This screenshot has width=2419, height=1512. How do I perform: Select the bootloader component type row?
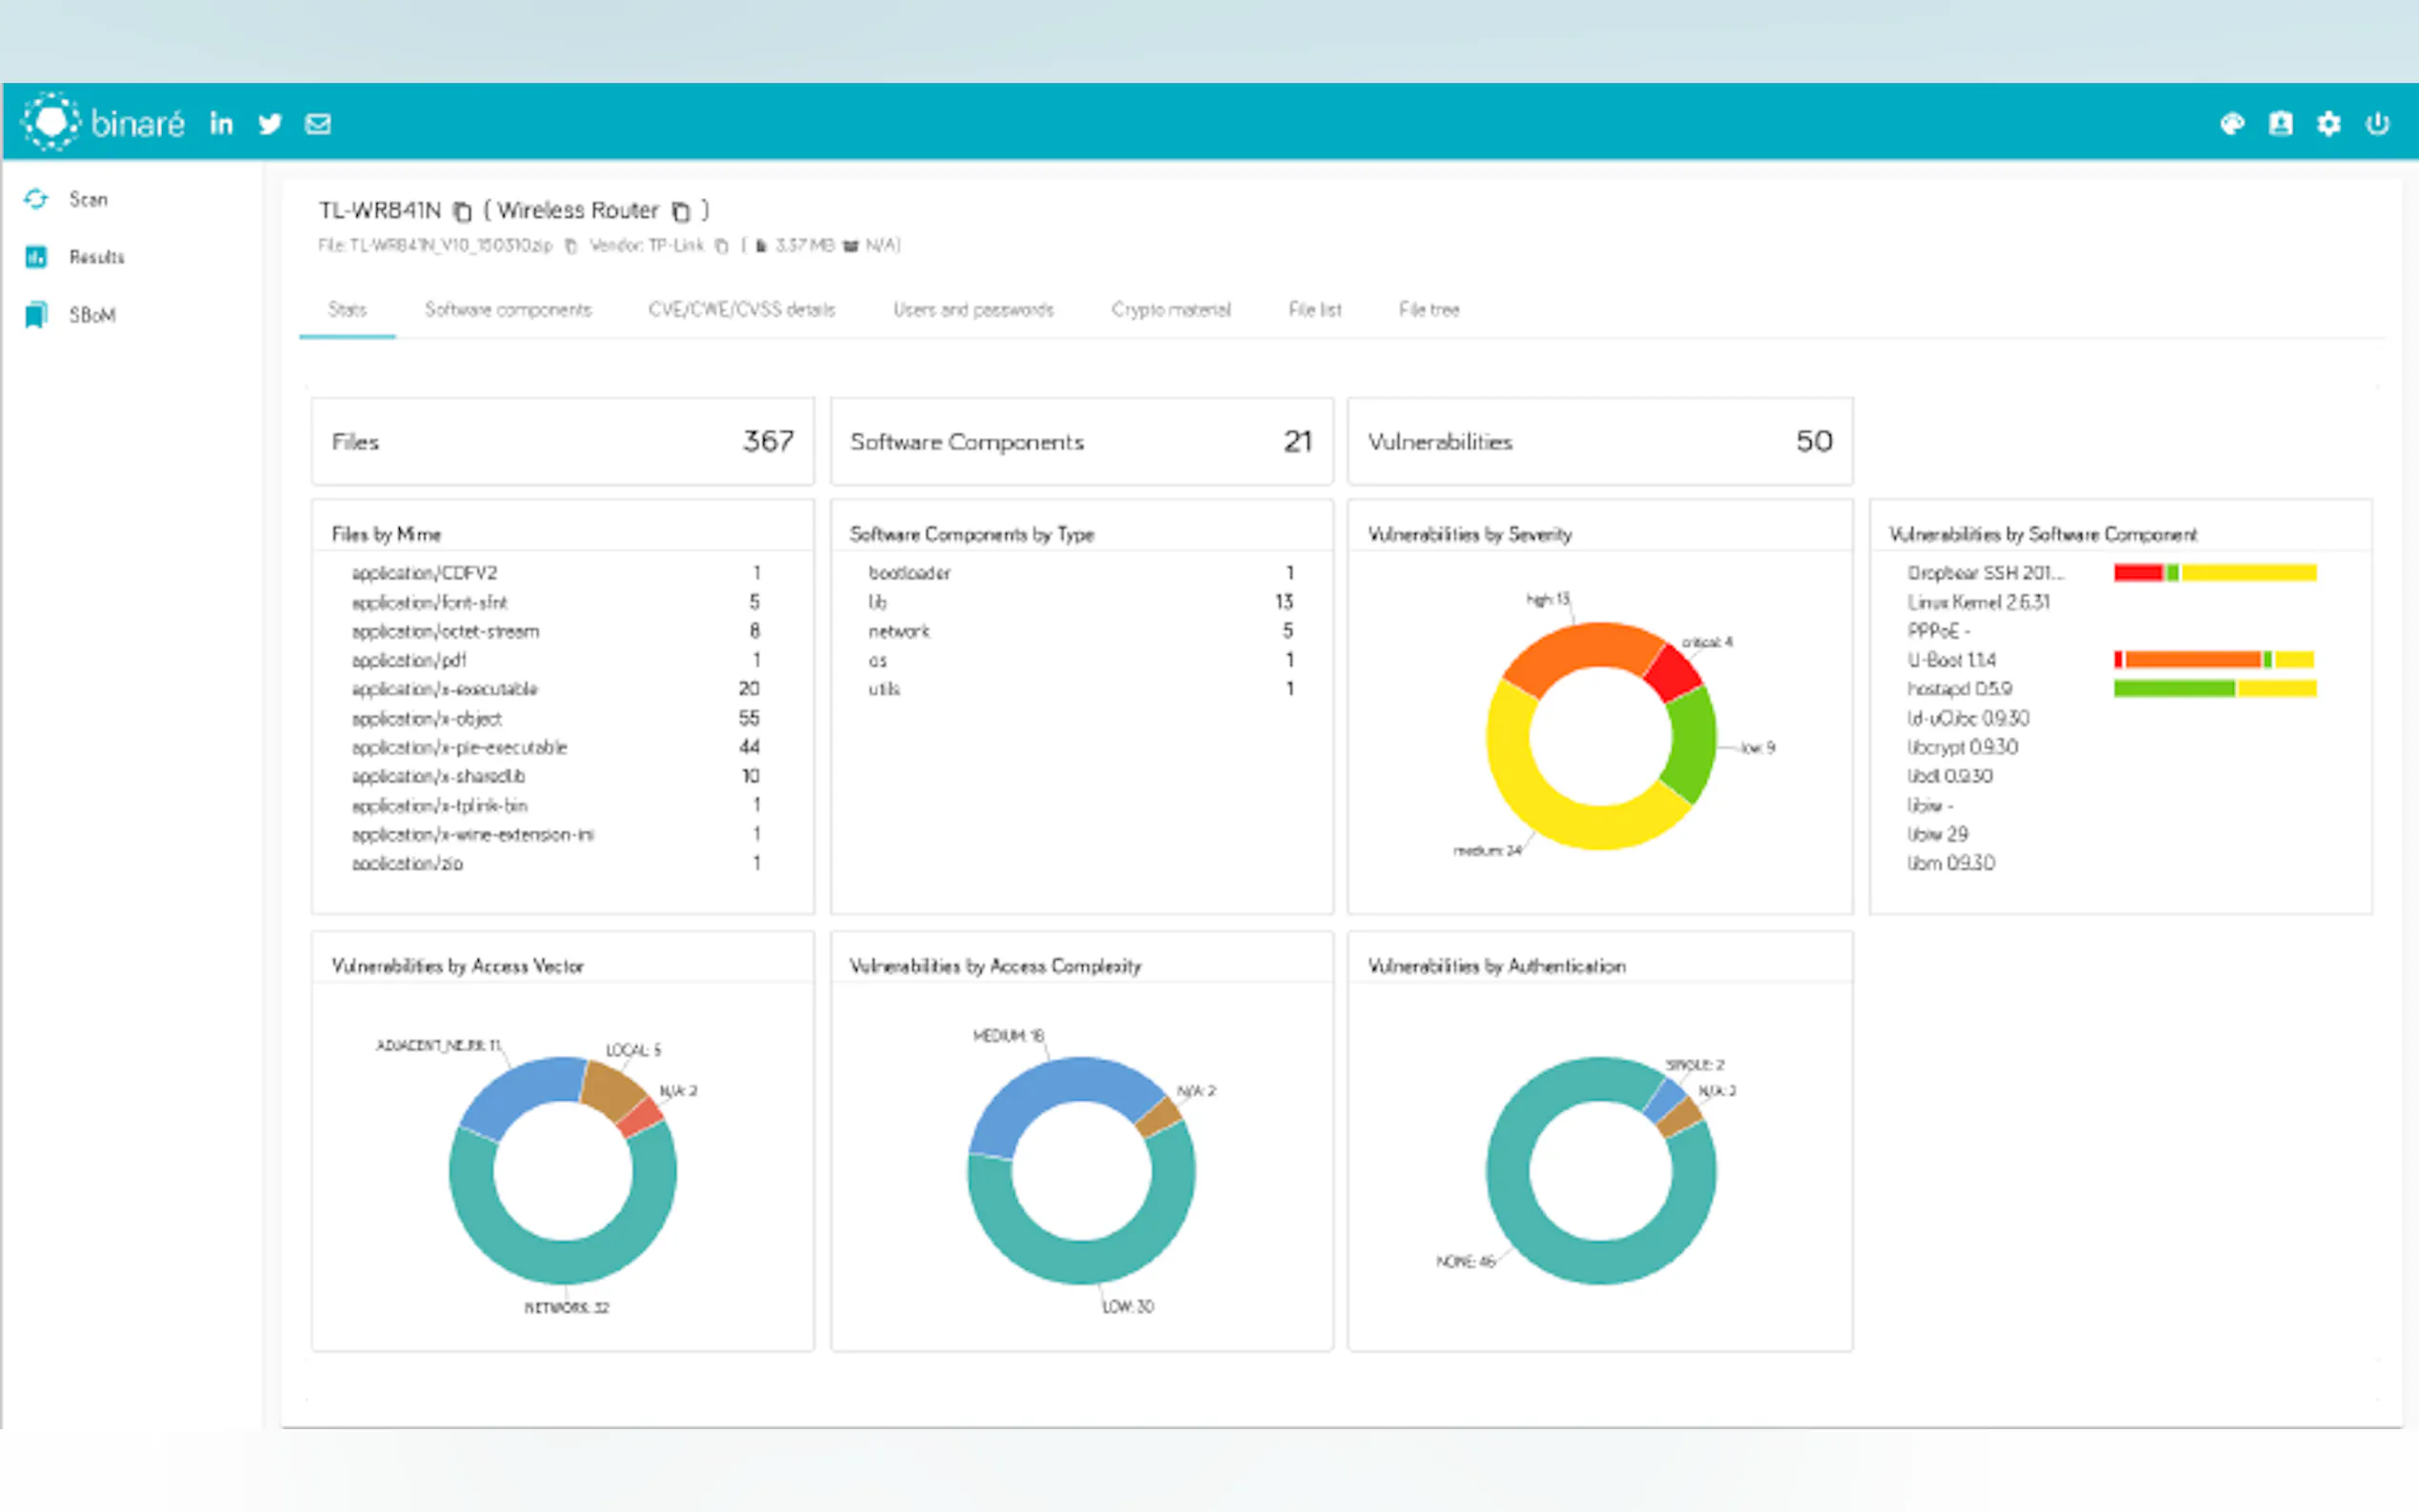(1082, 573)
